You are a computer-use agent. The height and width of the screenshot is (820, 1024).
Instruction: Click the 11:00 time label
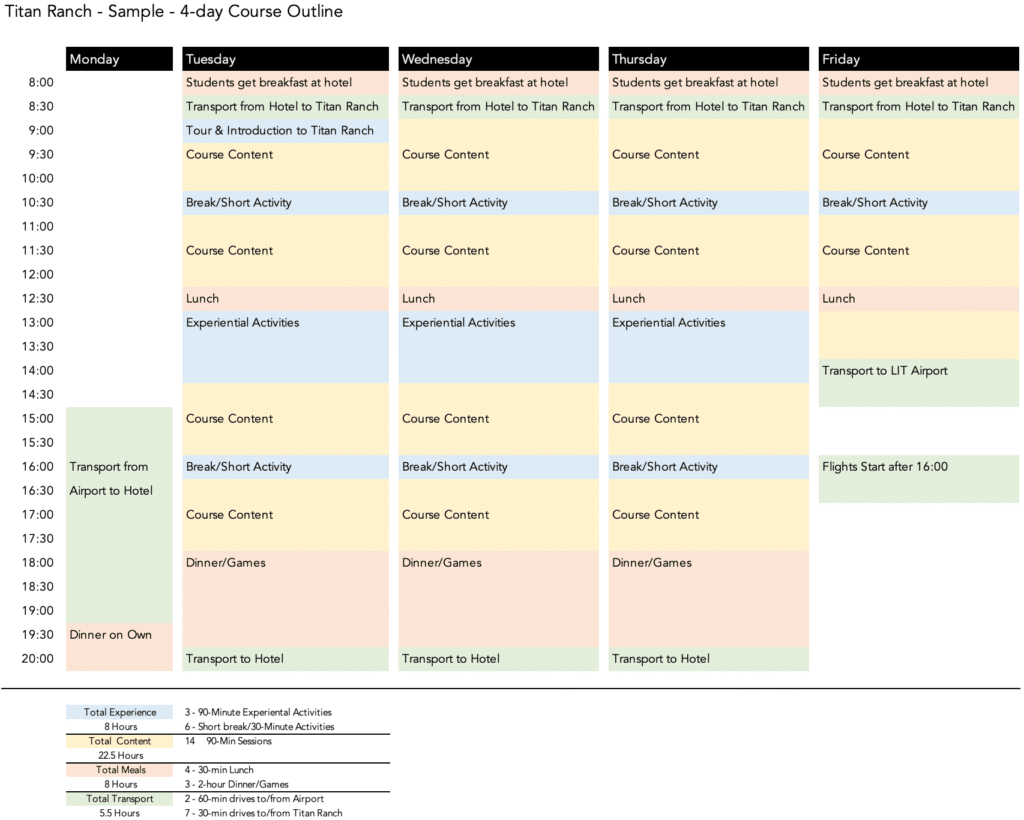[x=38, y=227]
